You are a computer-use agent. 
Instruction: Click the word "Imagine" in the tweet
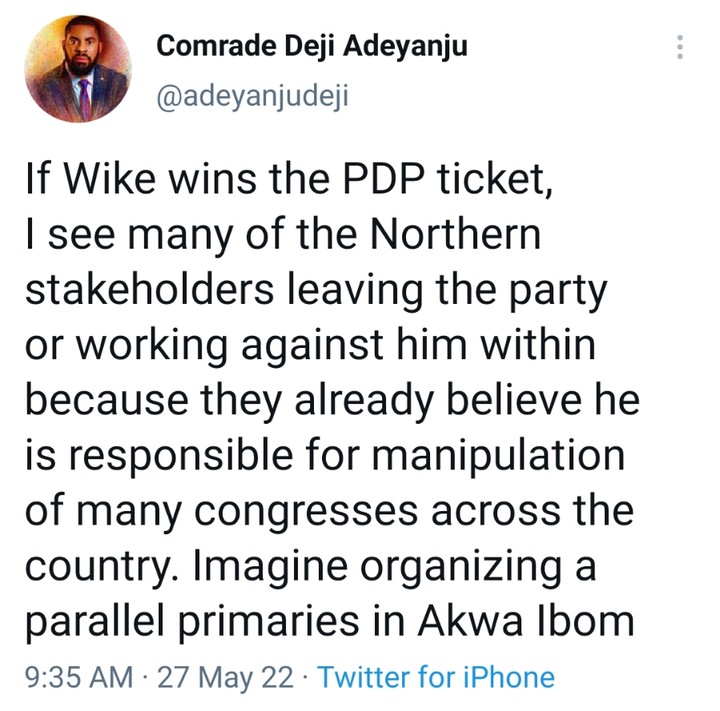(256, 565)
